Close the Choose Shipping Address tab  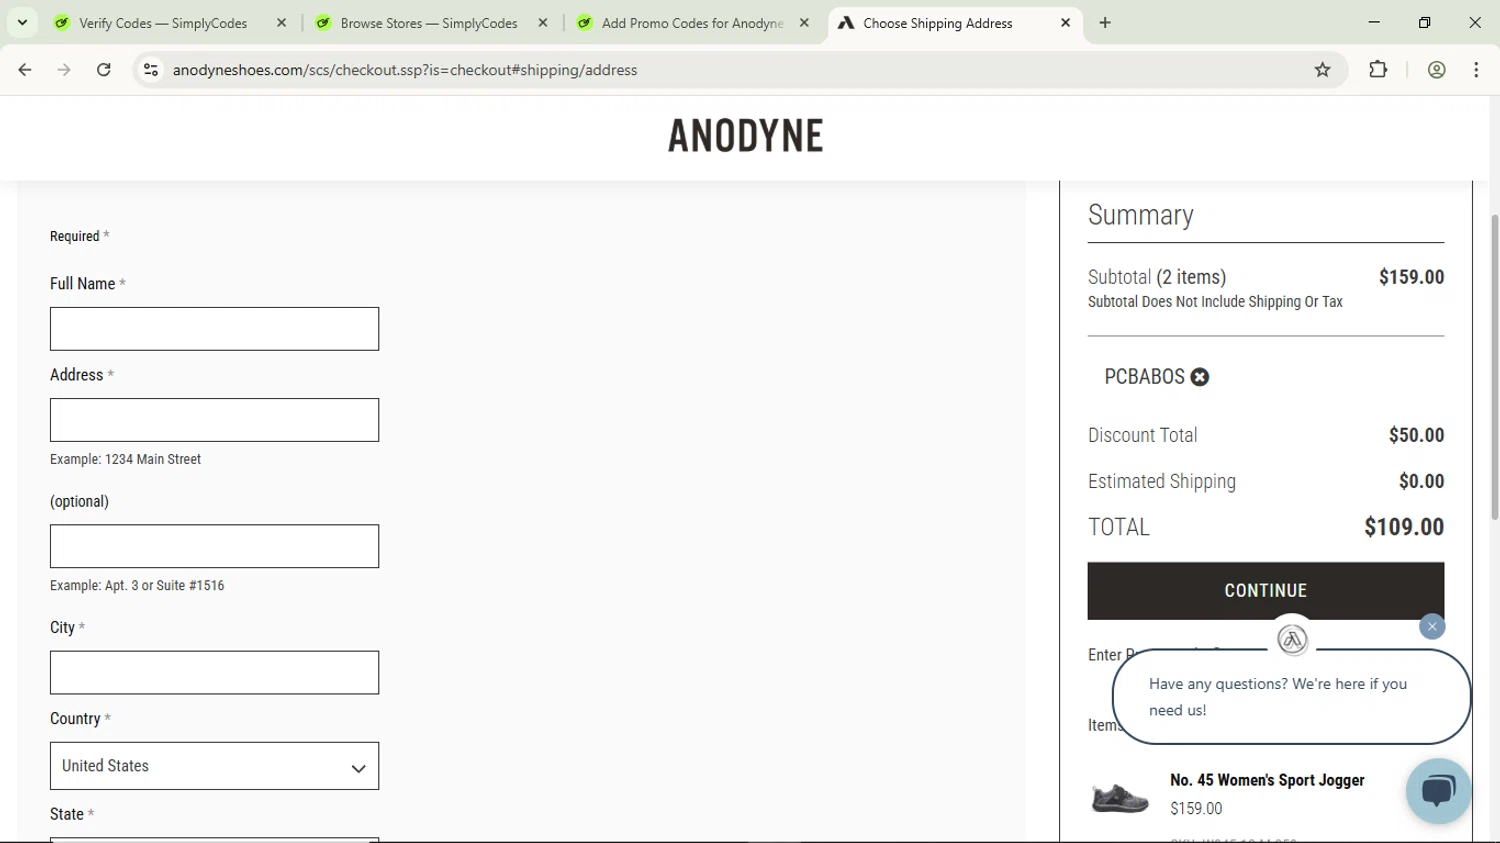[1065, 23]
